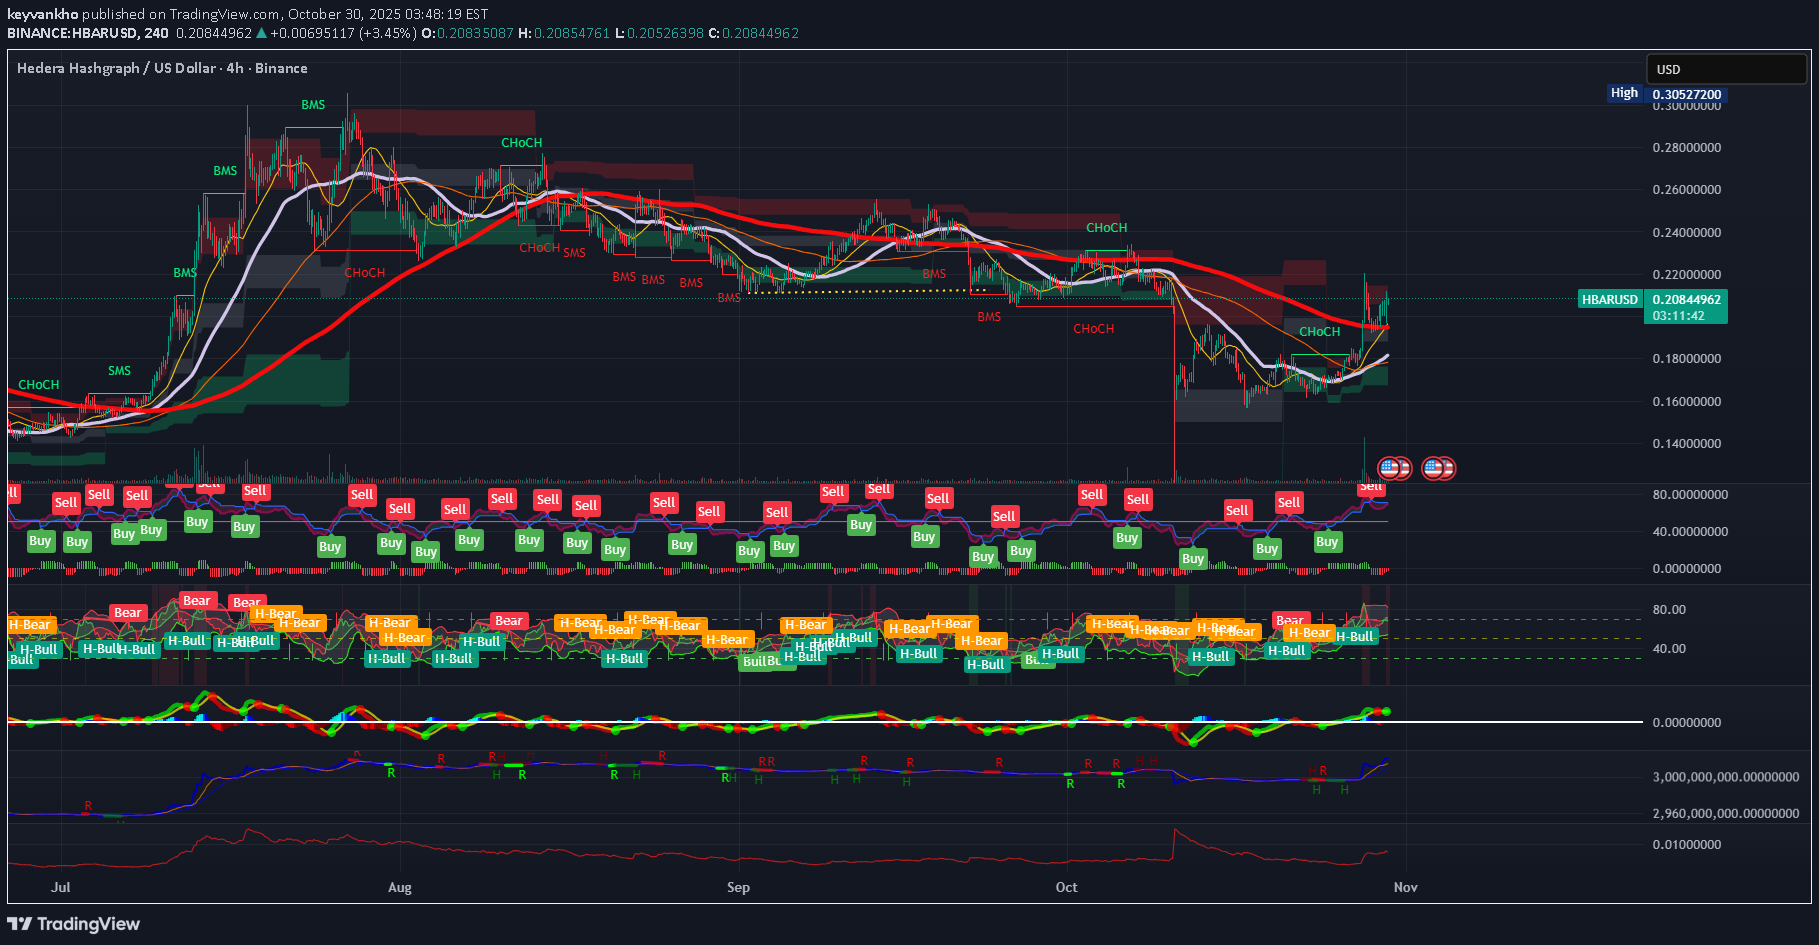
Task: Select the green SMS label near July
Action: (x=119, y=371)
